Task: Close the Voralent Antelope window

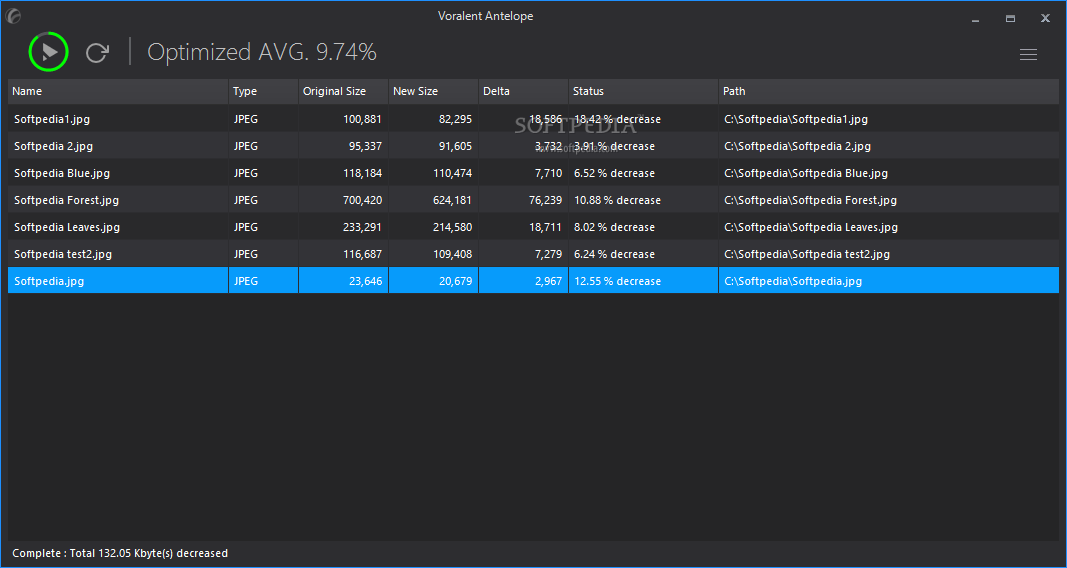Action: pos(1045,19)
